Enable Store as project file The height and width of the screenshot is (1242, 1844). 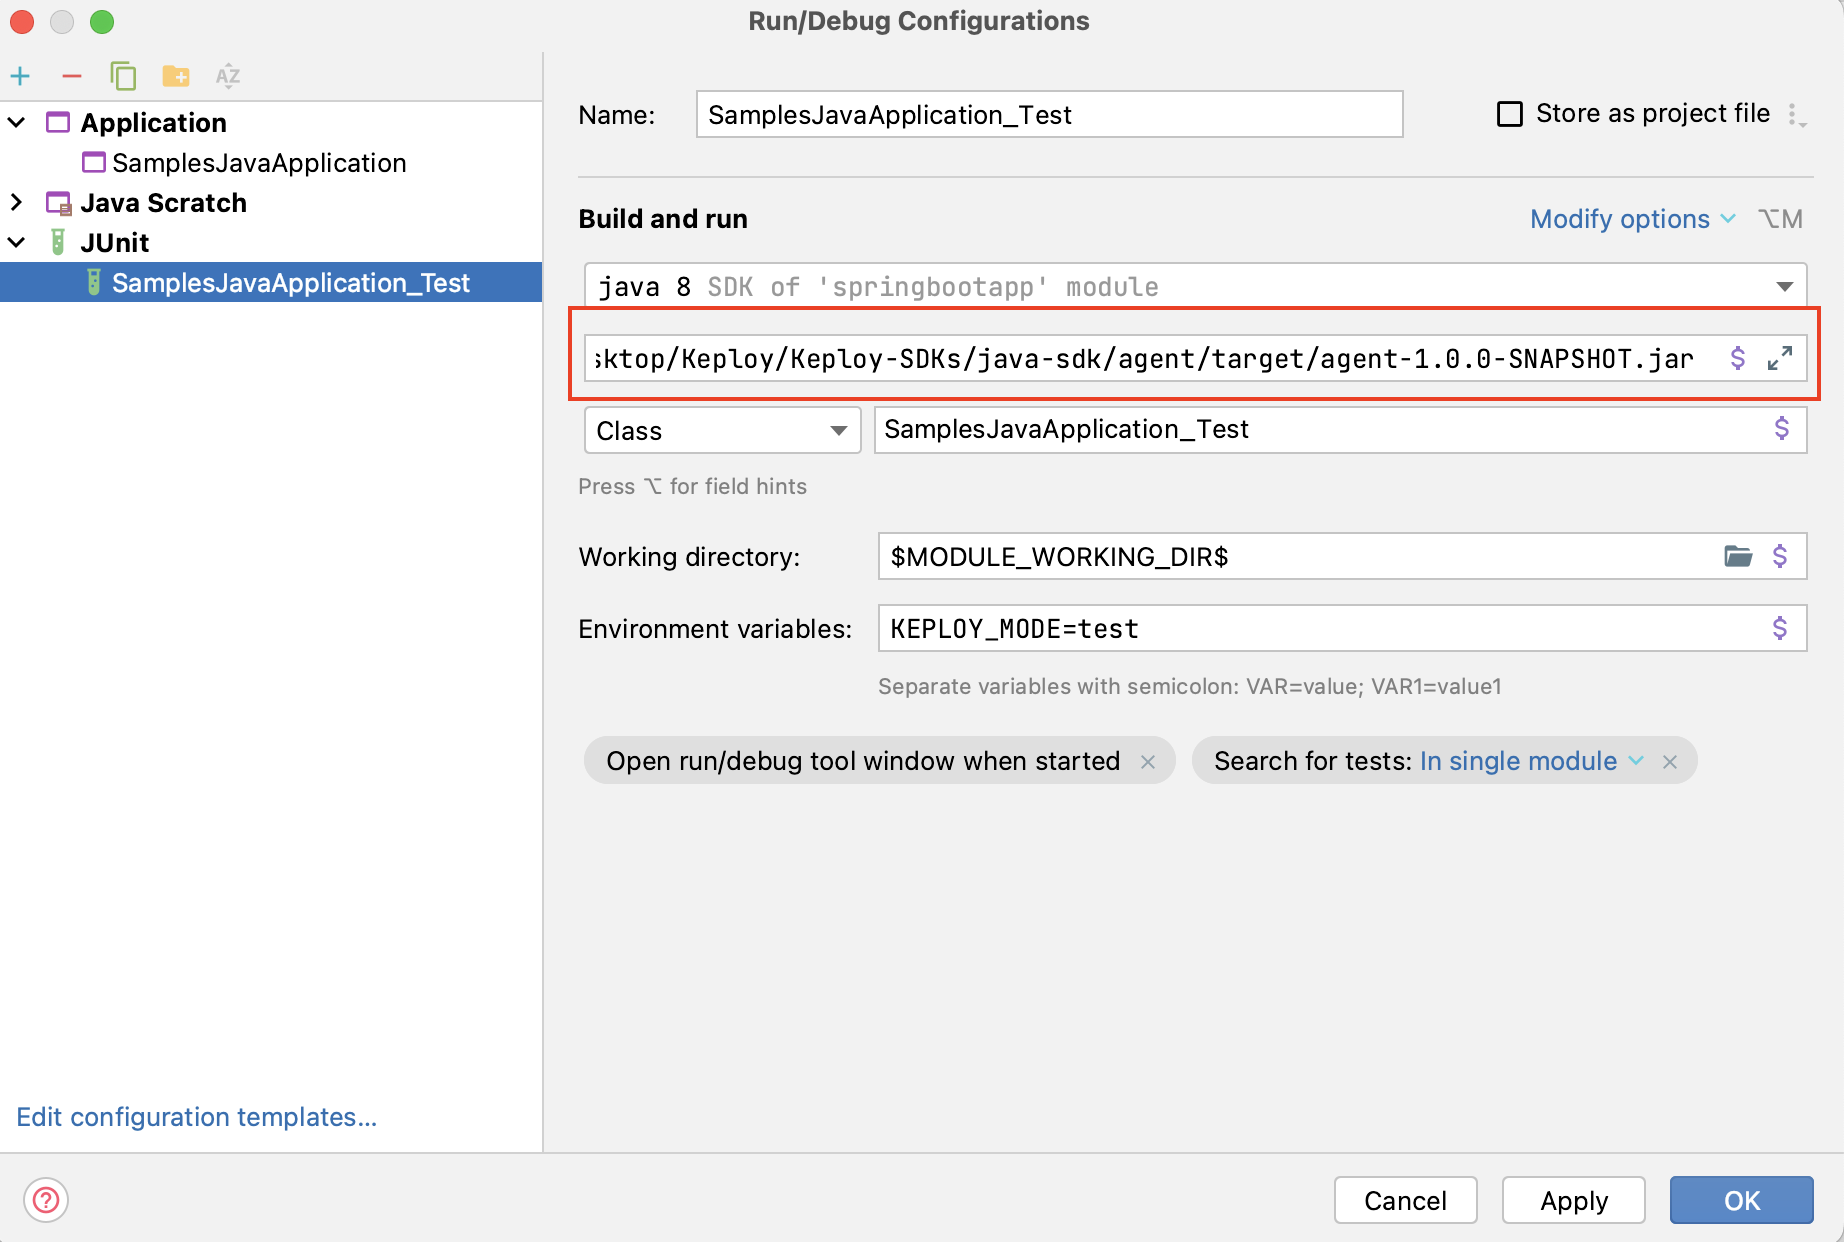click(1509, 114)
